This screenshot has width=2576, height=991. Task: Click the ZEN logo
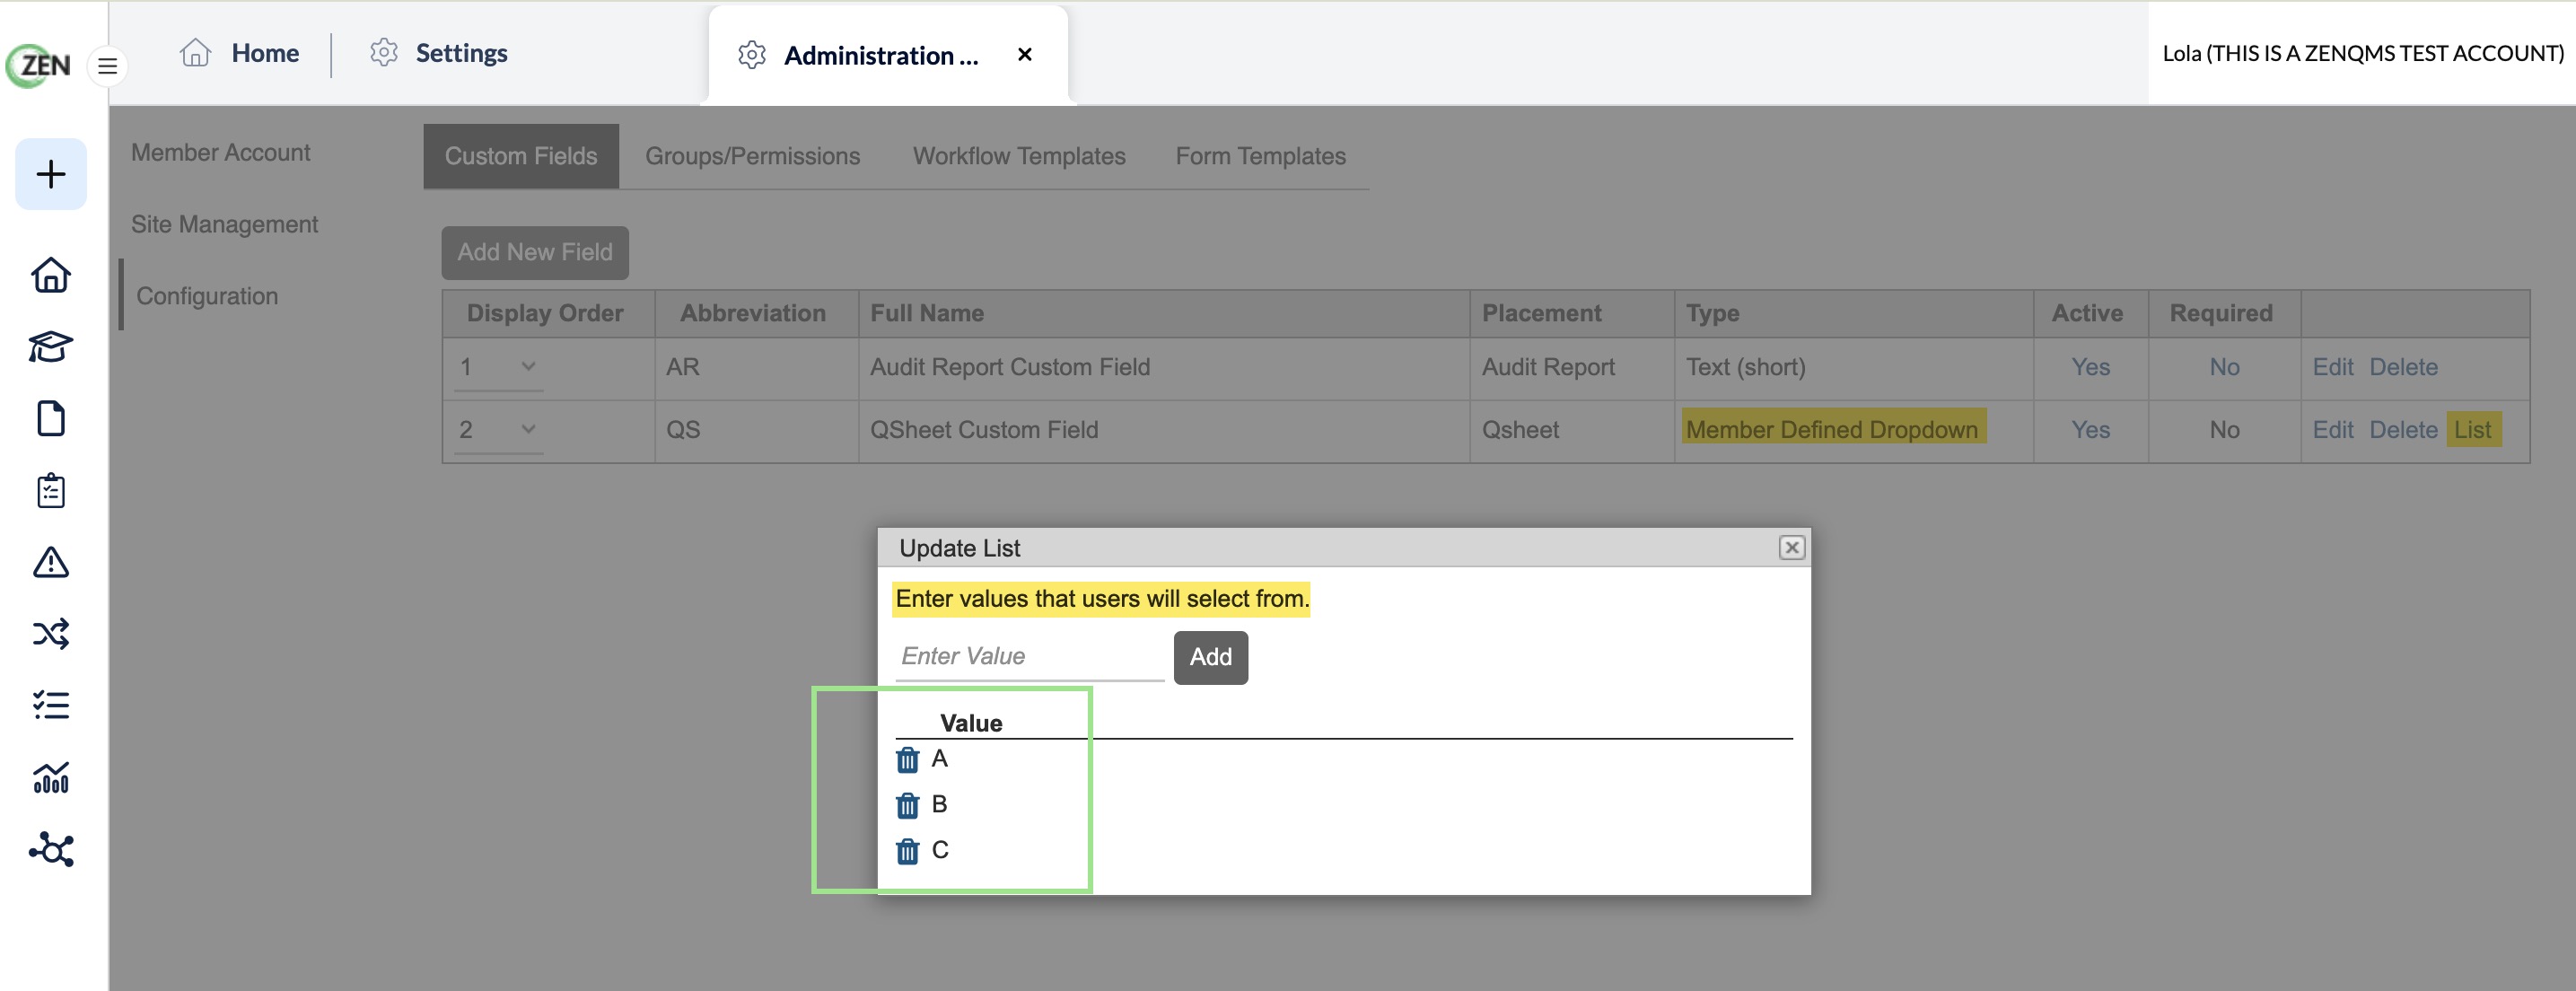tap(39, 66)
